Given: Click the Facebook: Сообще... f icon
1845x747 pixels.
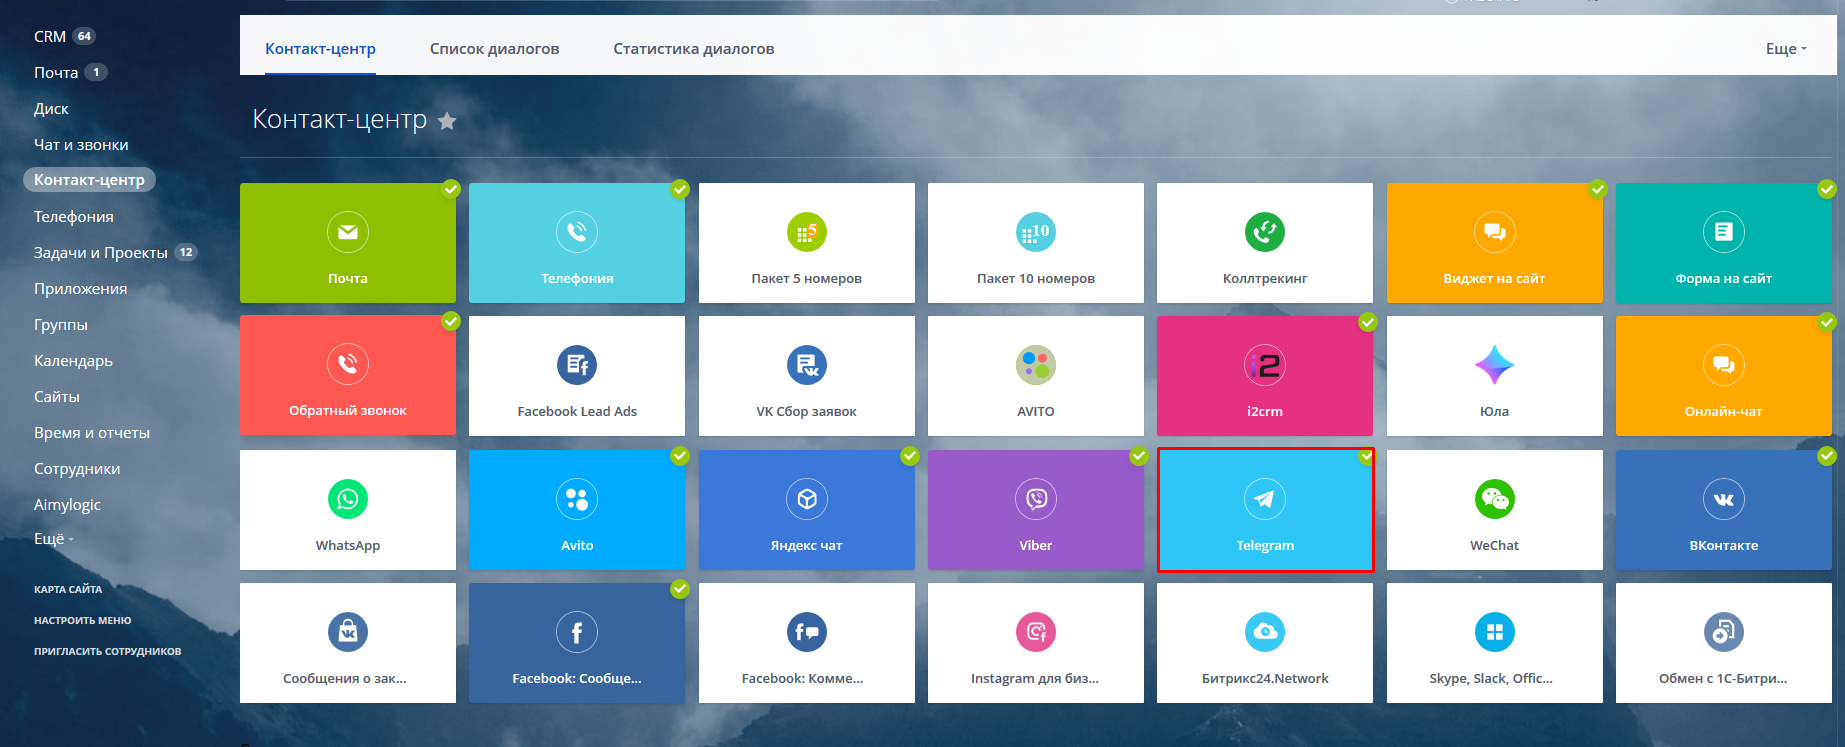Looking at the screenshot, I should pyautogui.click(x=577, y=632).
